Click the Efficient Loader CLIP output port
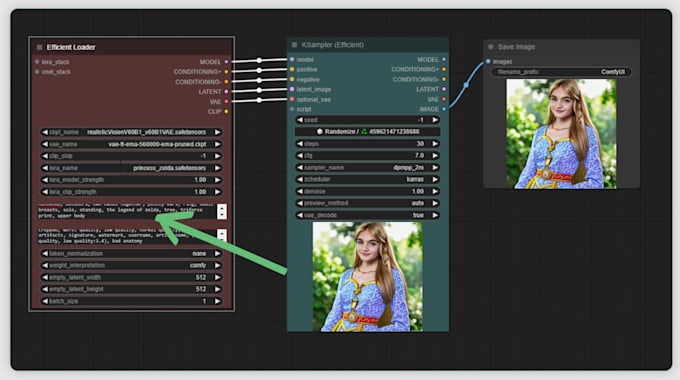 (226, 111)
